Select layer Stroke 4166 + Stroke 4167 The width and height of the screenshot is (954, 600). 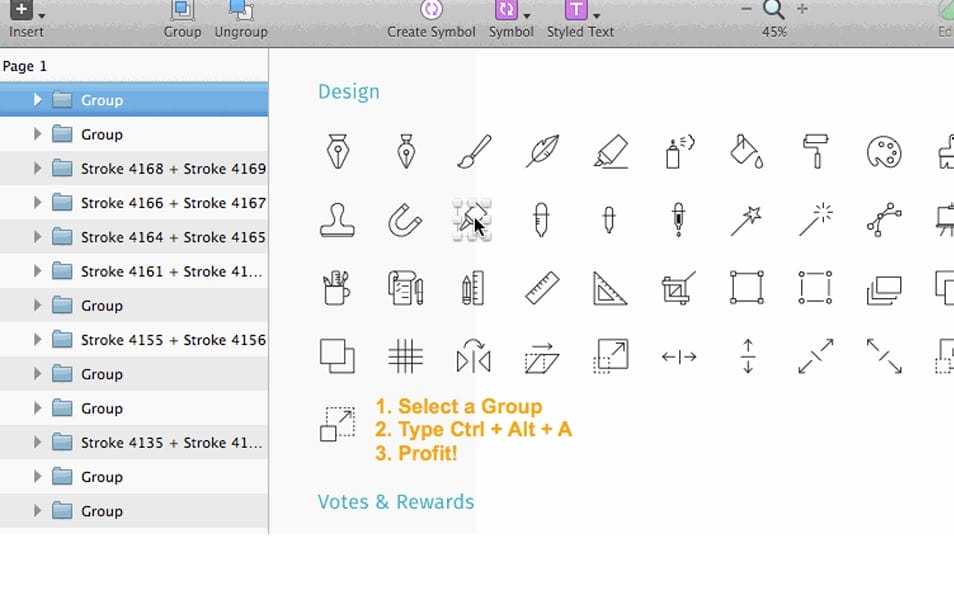pyautogui.click(x=134, y=202)
